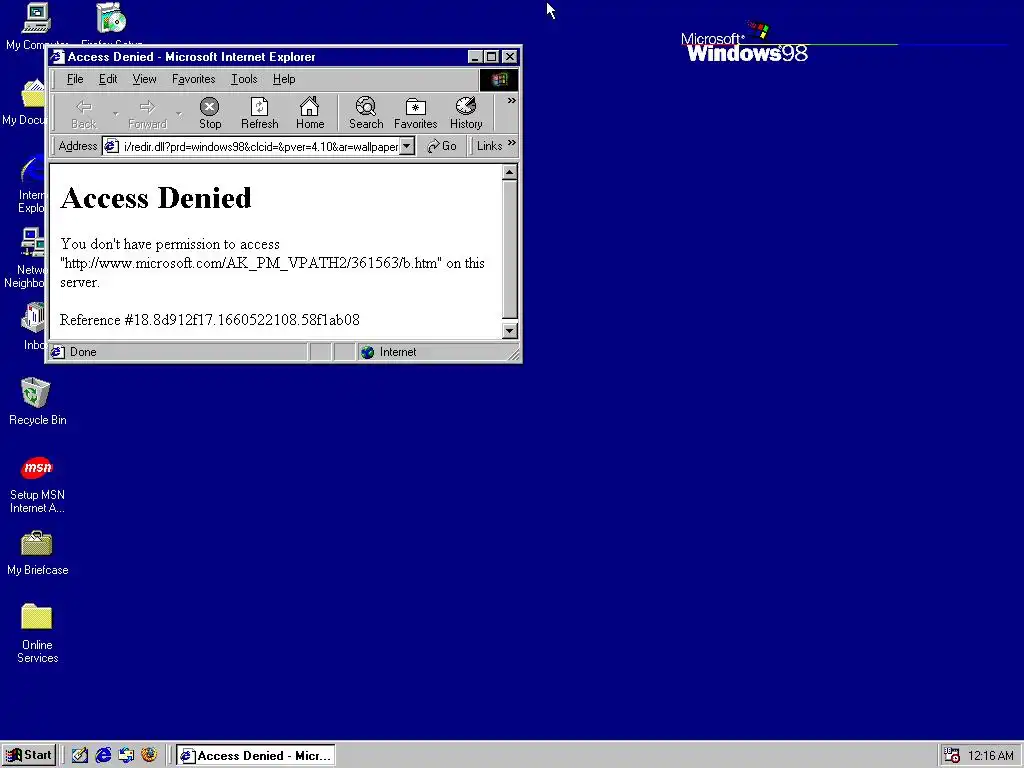Go to the Home page button
1024x768 pixels.
(x=310, y=113)
